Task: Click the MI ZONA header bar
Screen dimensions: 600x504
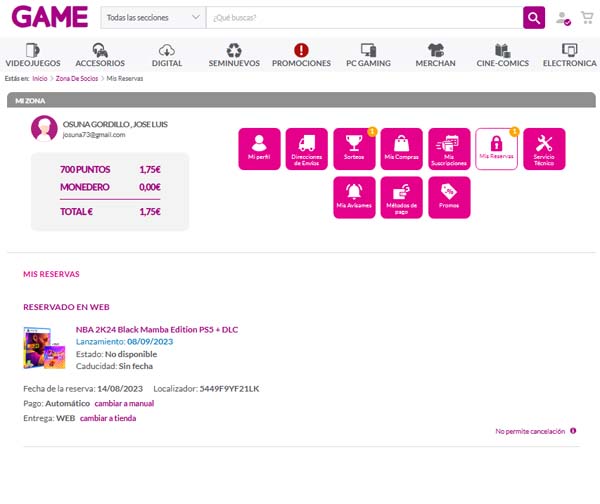Action: (x=301, y=100)
